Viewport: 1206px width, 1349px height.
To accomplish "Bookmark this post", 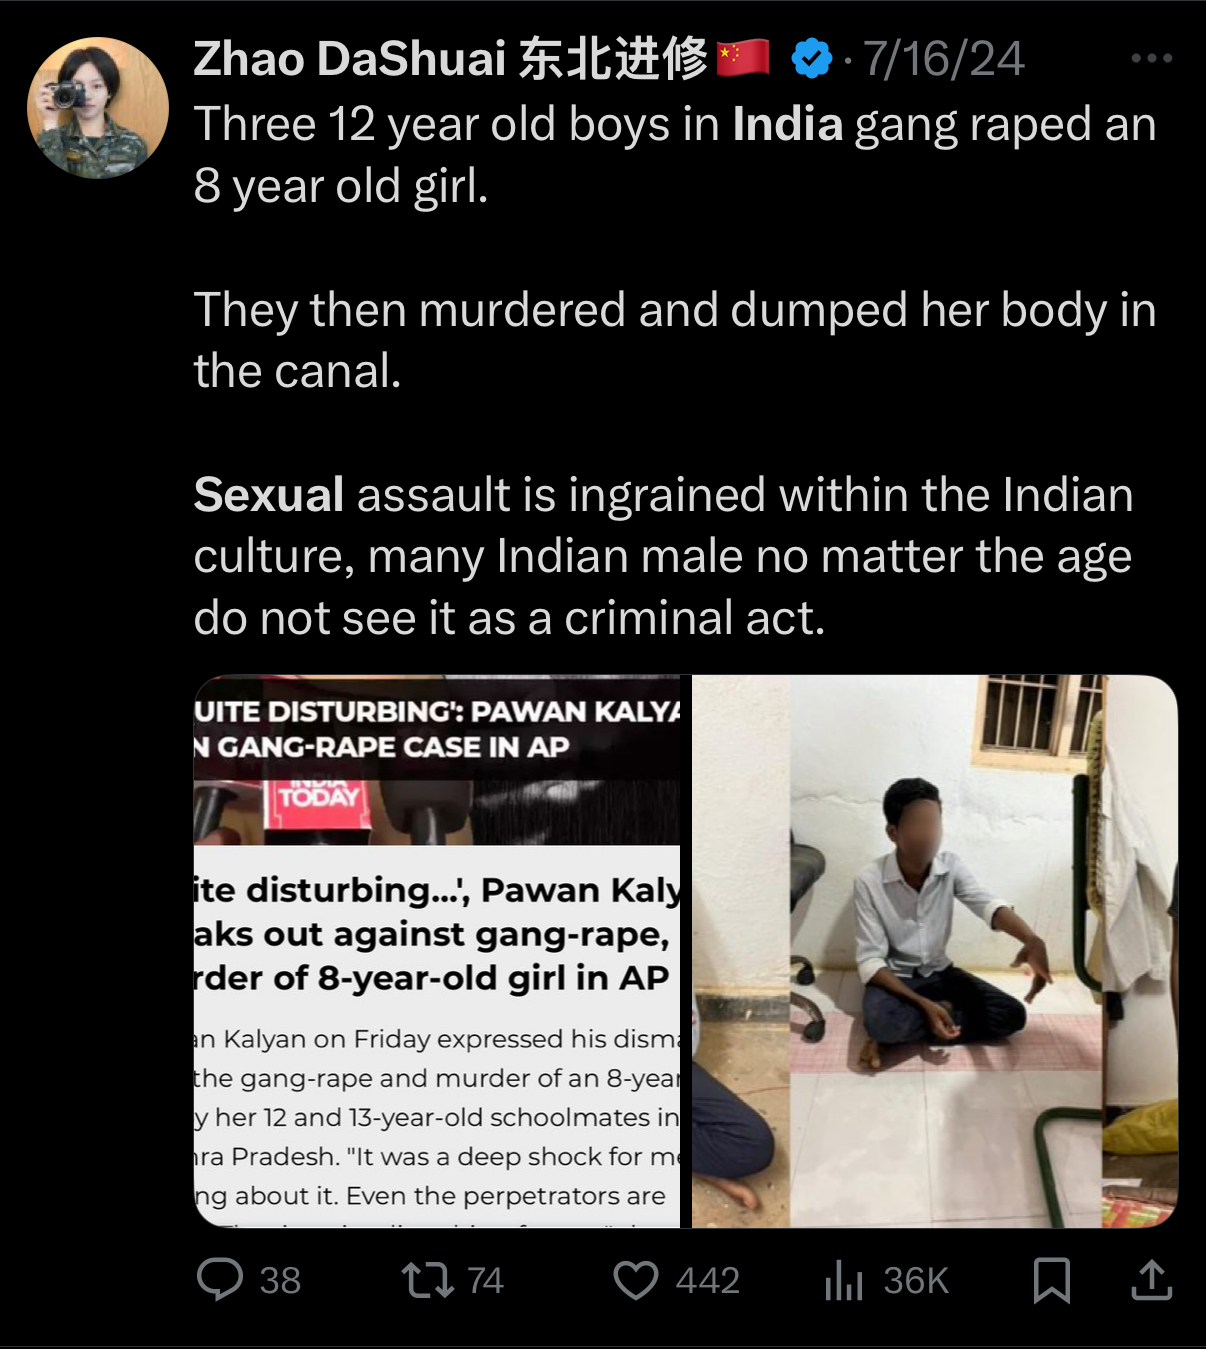I will tap(1052, 1280).
